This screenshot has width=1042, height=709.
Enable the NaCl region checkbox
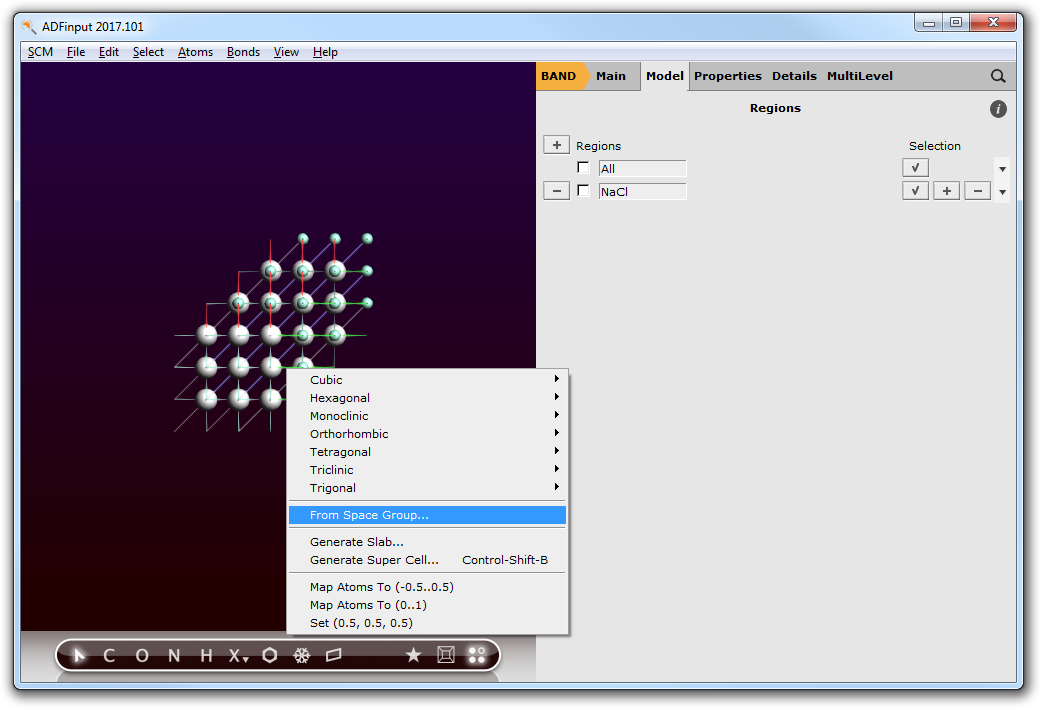(x=584, y=191)
